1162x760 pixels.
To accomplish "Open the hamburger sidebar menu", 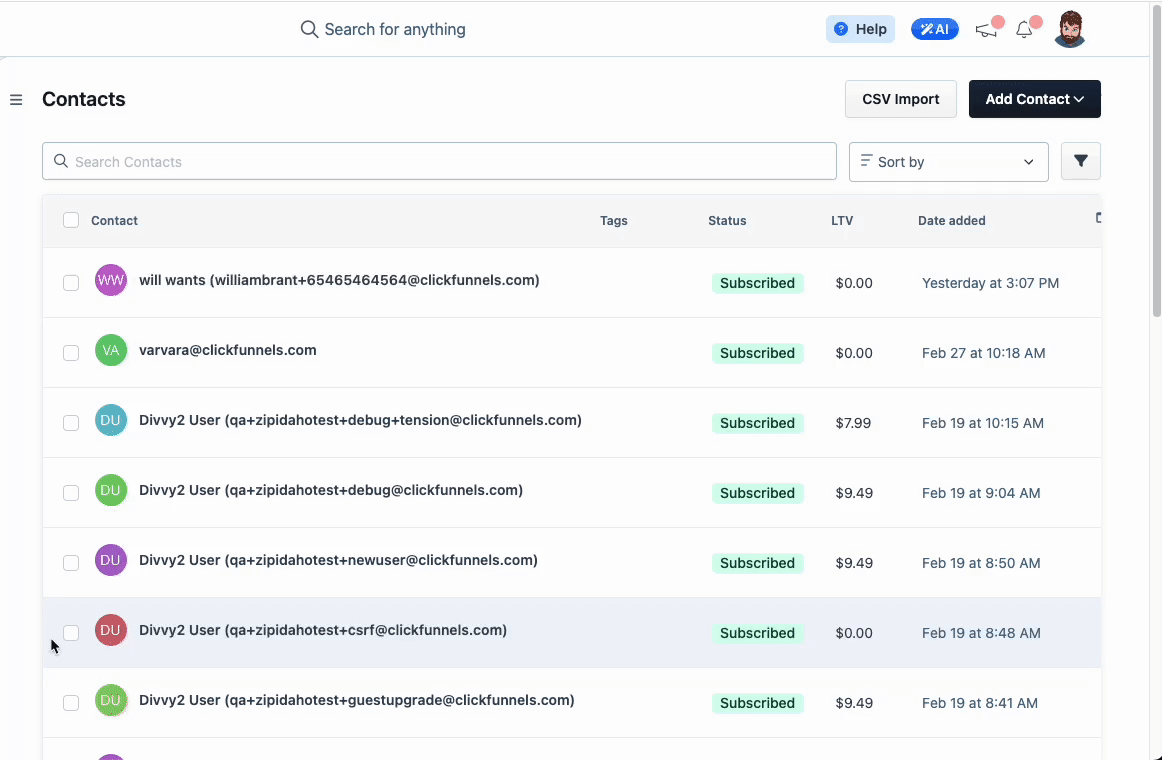I will click(16, 99).
